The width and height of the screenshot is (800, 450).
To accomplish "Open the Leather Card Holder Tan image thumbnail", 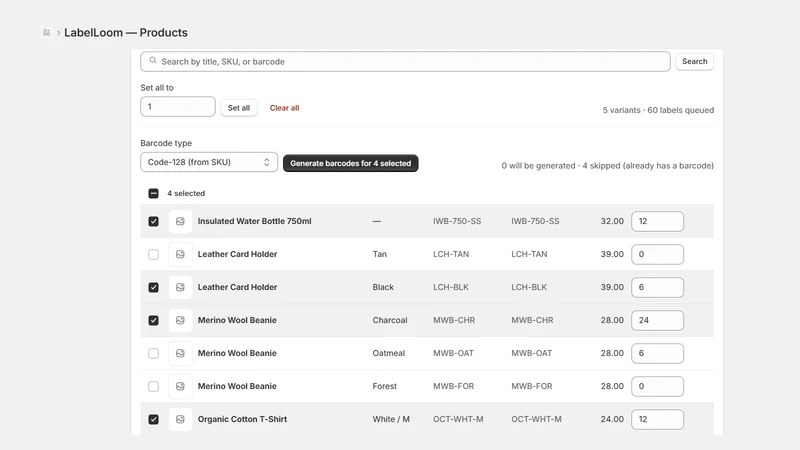I will [x=180, y=254].
